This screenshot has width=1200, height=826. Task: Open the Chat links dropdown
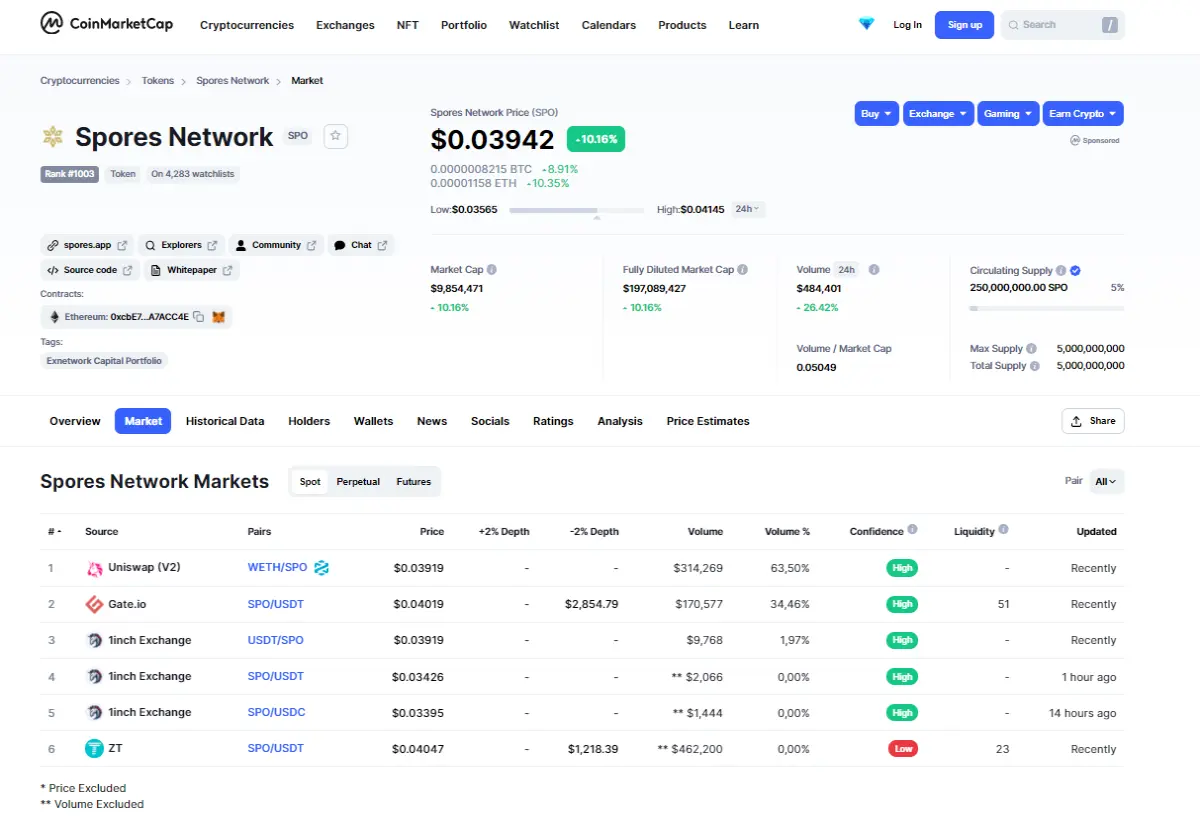click(x=361, y=245)
